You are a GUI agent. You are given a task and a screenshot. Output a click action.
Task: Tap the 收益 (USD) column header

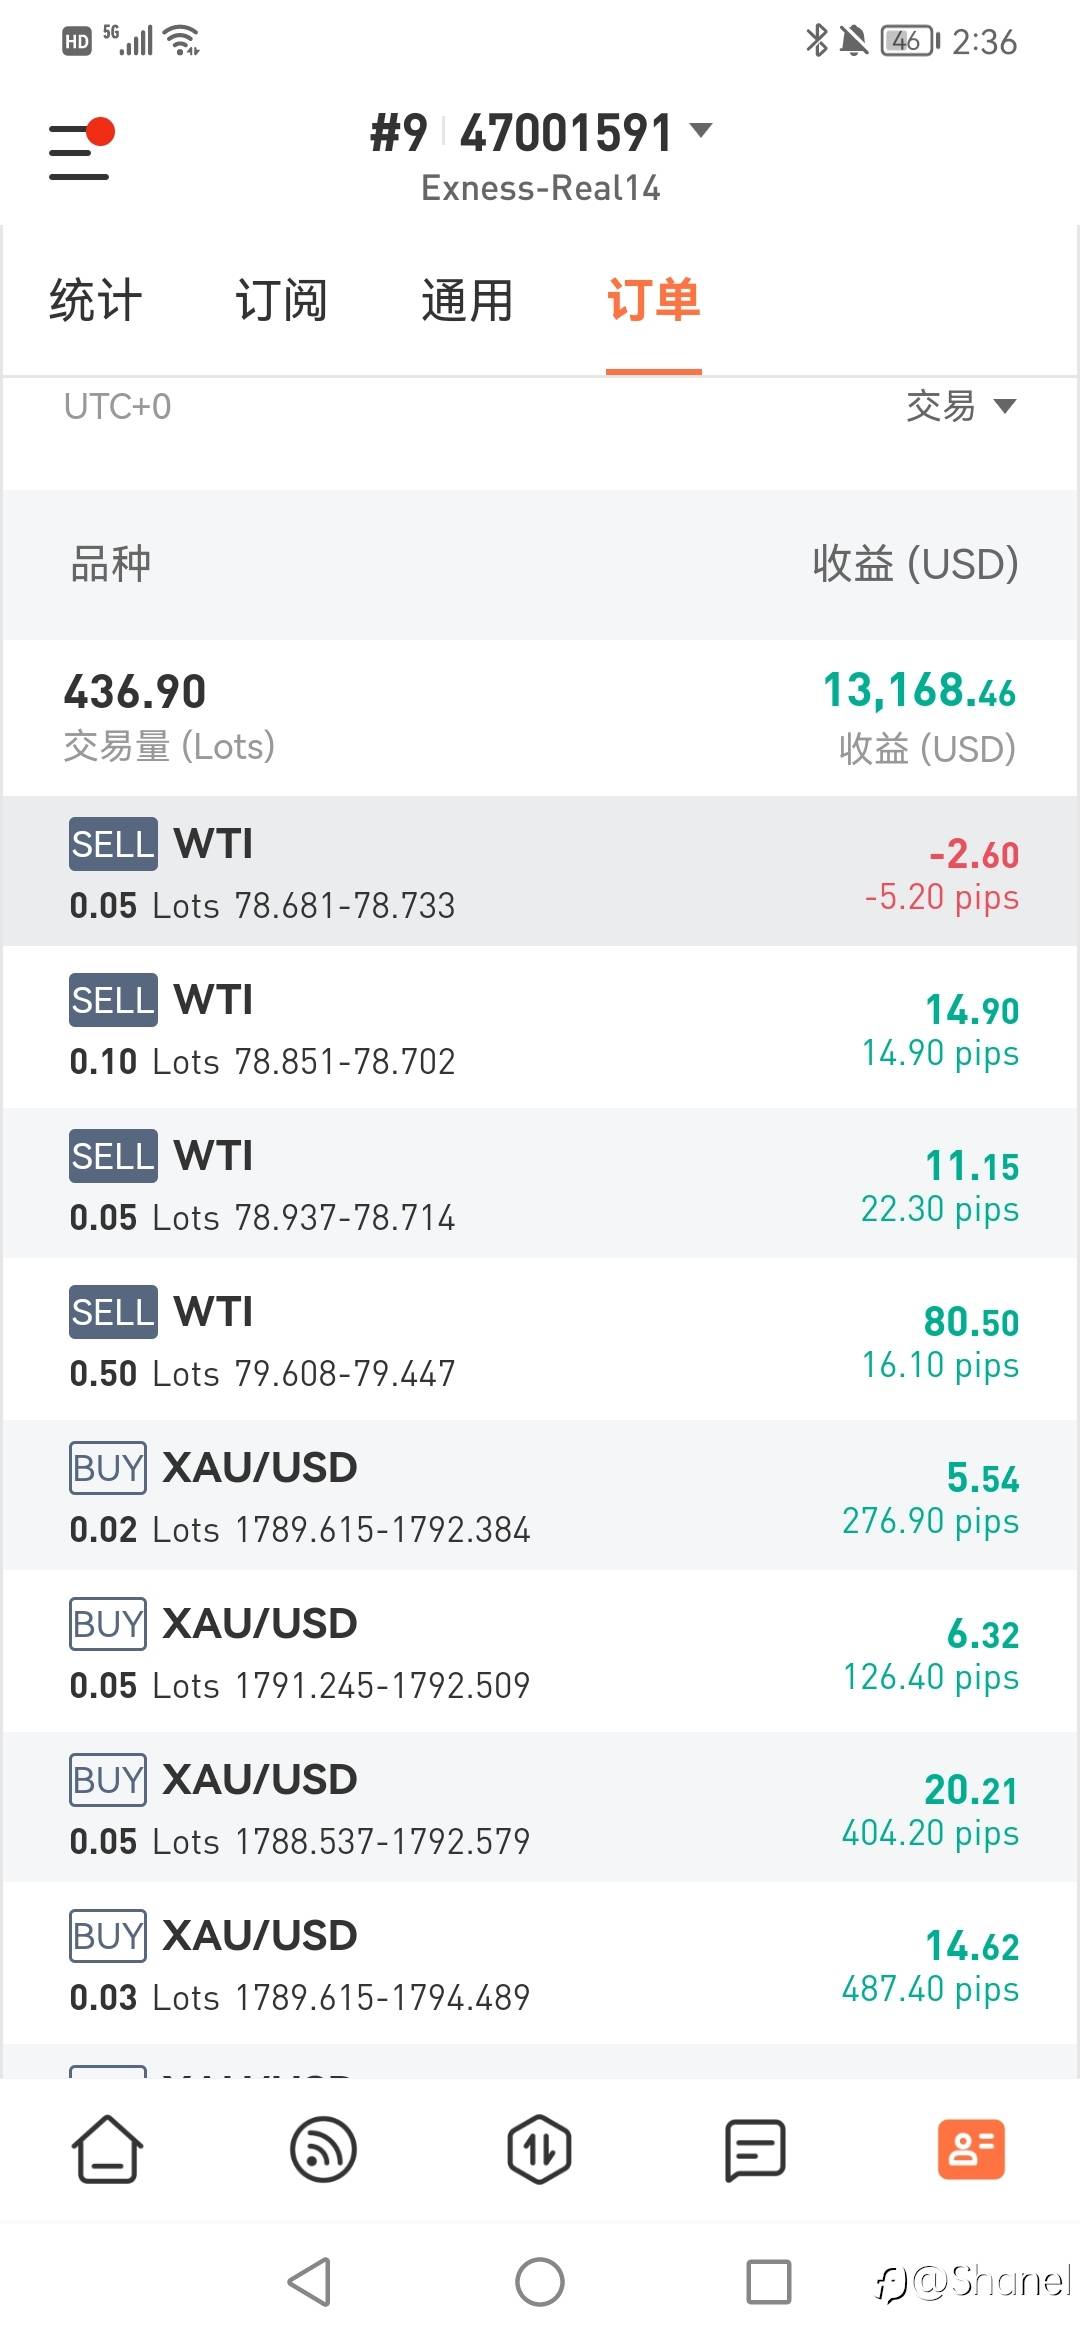[915, 564]
